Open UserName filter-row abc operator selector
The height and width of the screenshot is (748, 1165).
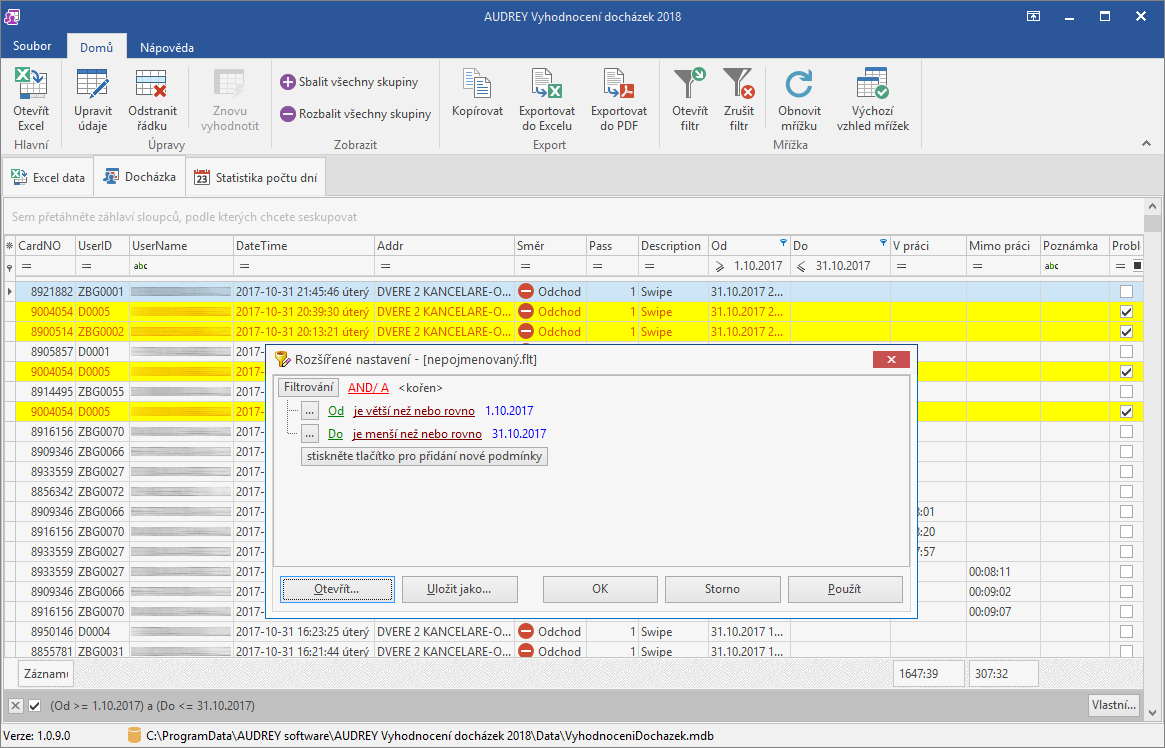(x=140, y=266)
